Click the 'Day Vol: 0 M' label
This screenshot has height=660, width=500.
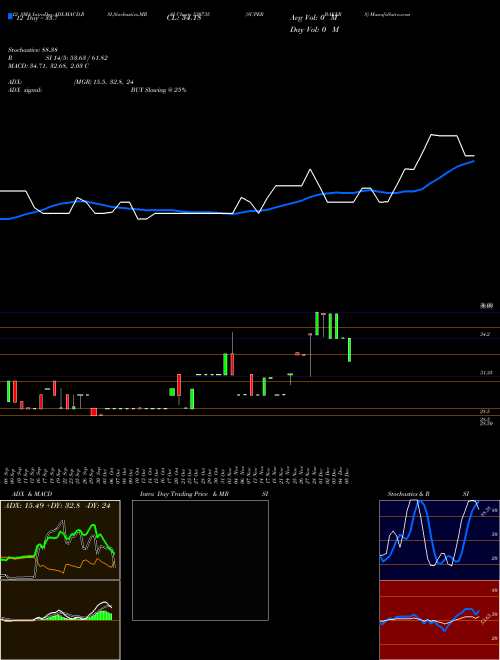(314, 30)
